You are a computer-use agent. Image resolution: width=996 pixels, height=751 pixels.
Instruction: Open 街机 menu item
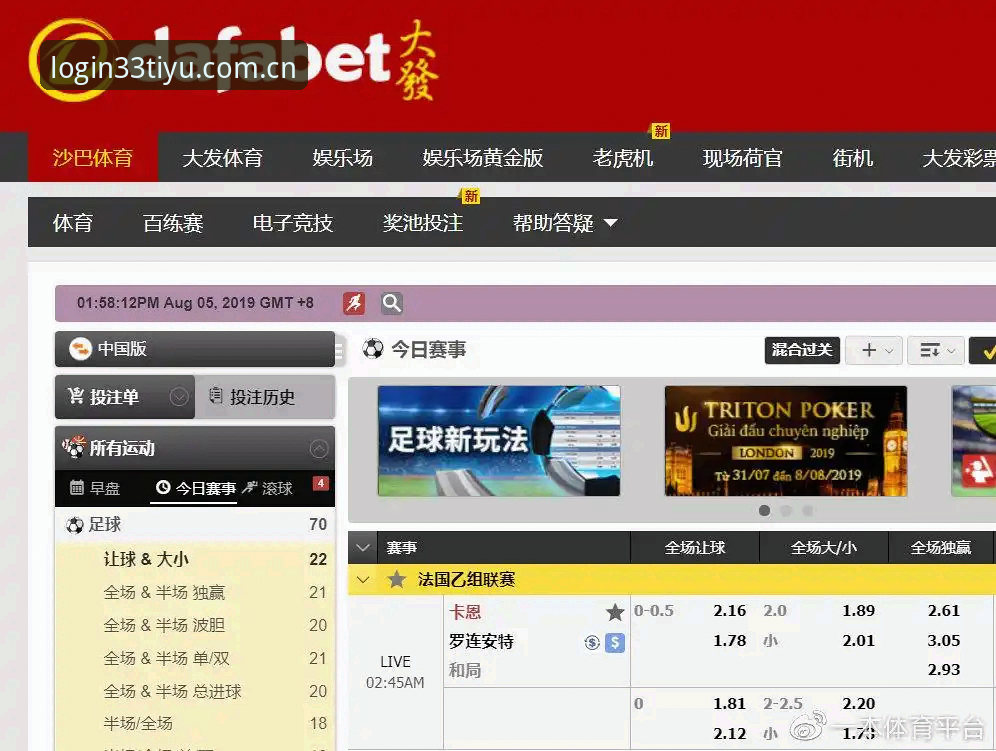coord(852,158)
